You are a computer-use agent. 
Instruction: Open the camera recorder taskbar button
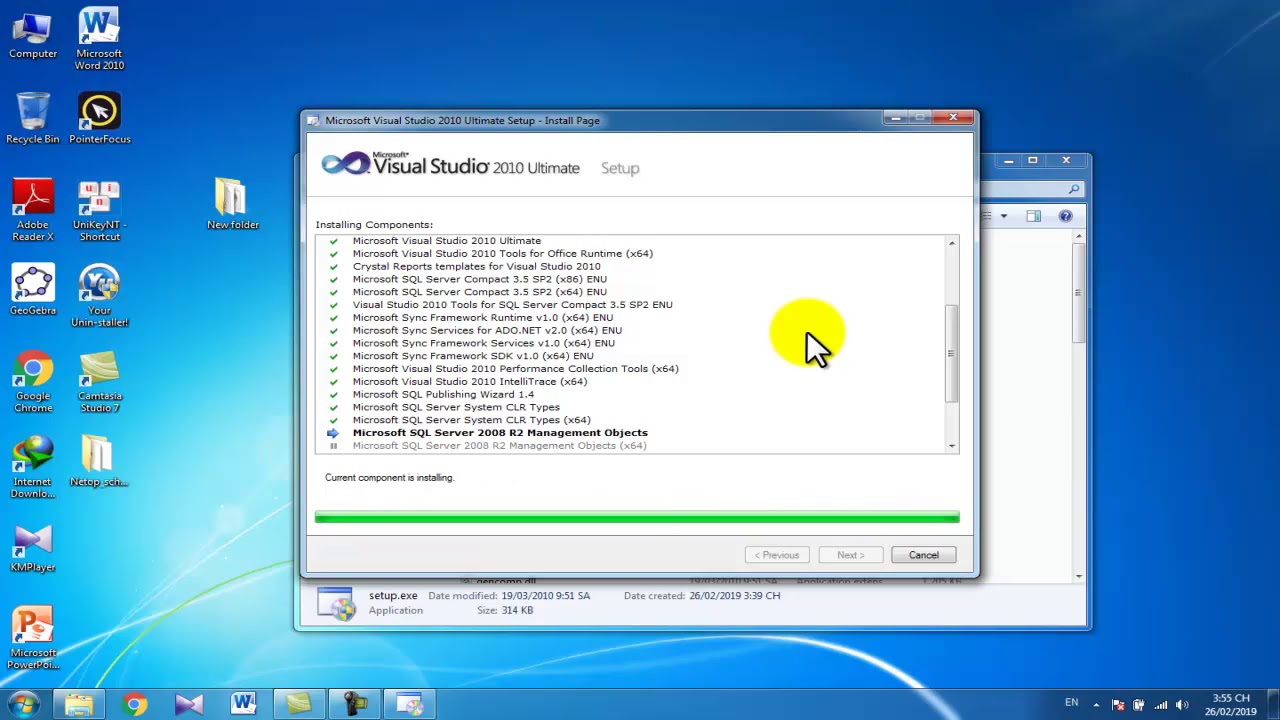coord(354,704)
